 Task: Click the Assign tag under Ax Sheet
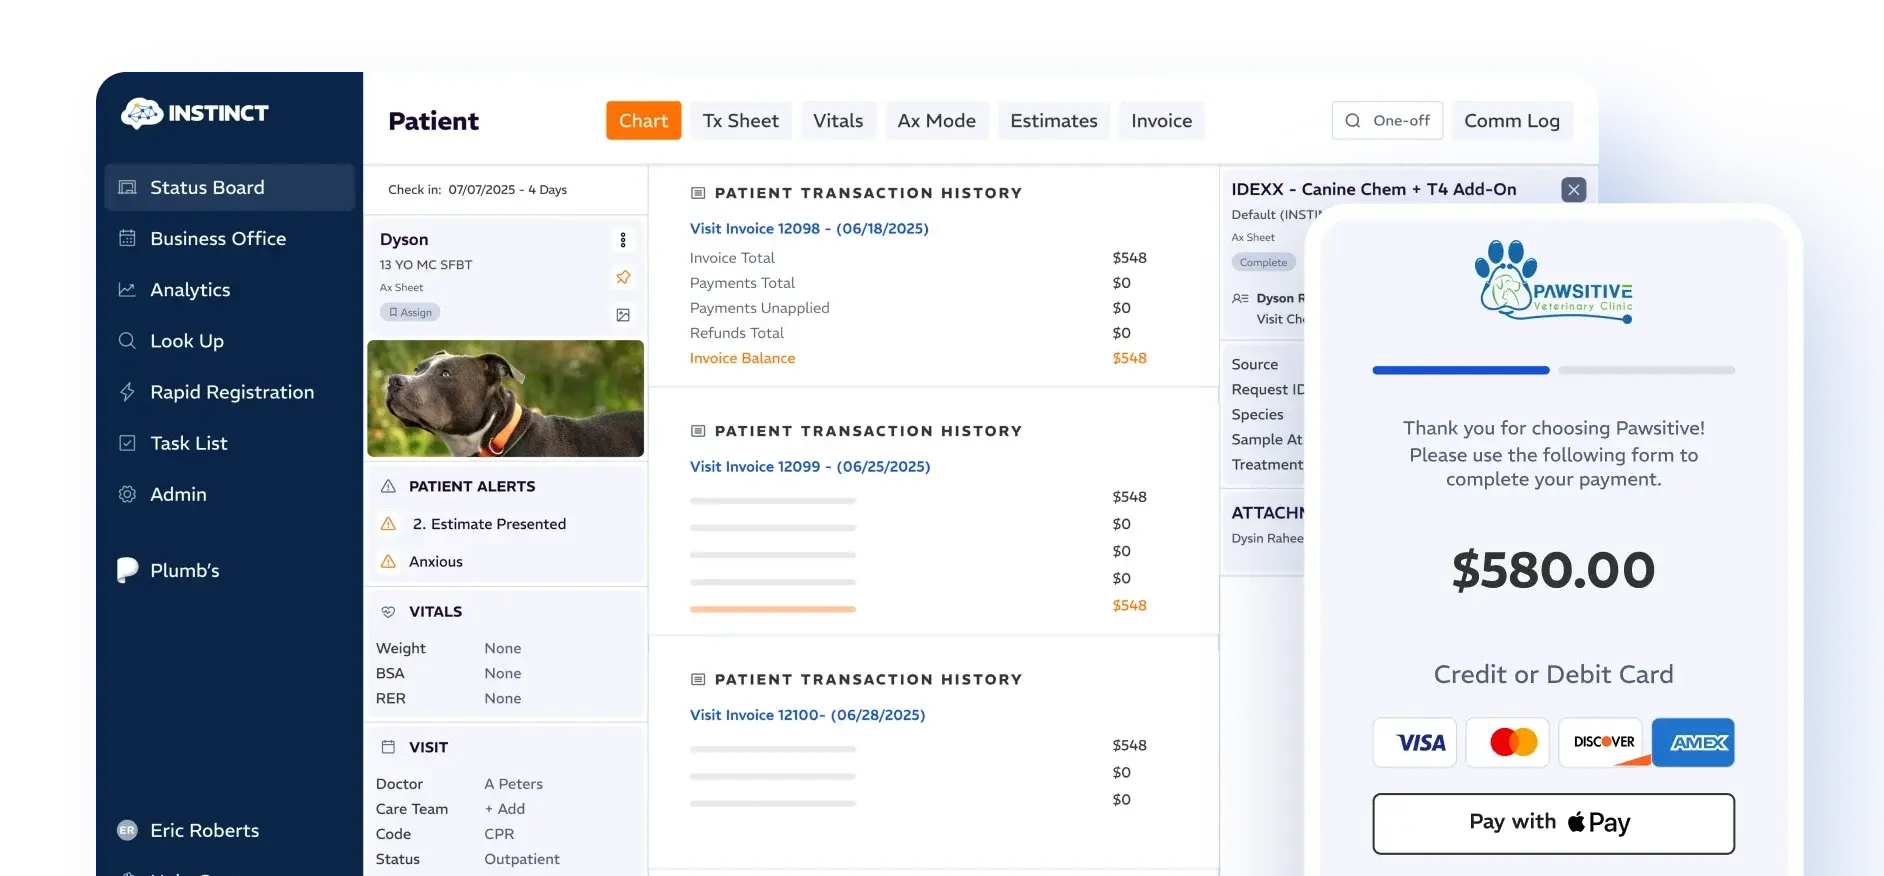[x=410, y=313]
